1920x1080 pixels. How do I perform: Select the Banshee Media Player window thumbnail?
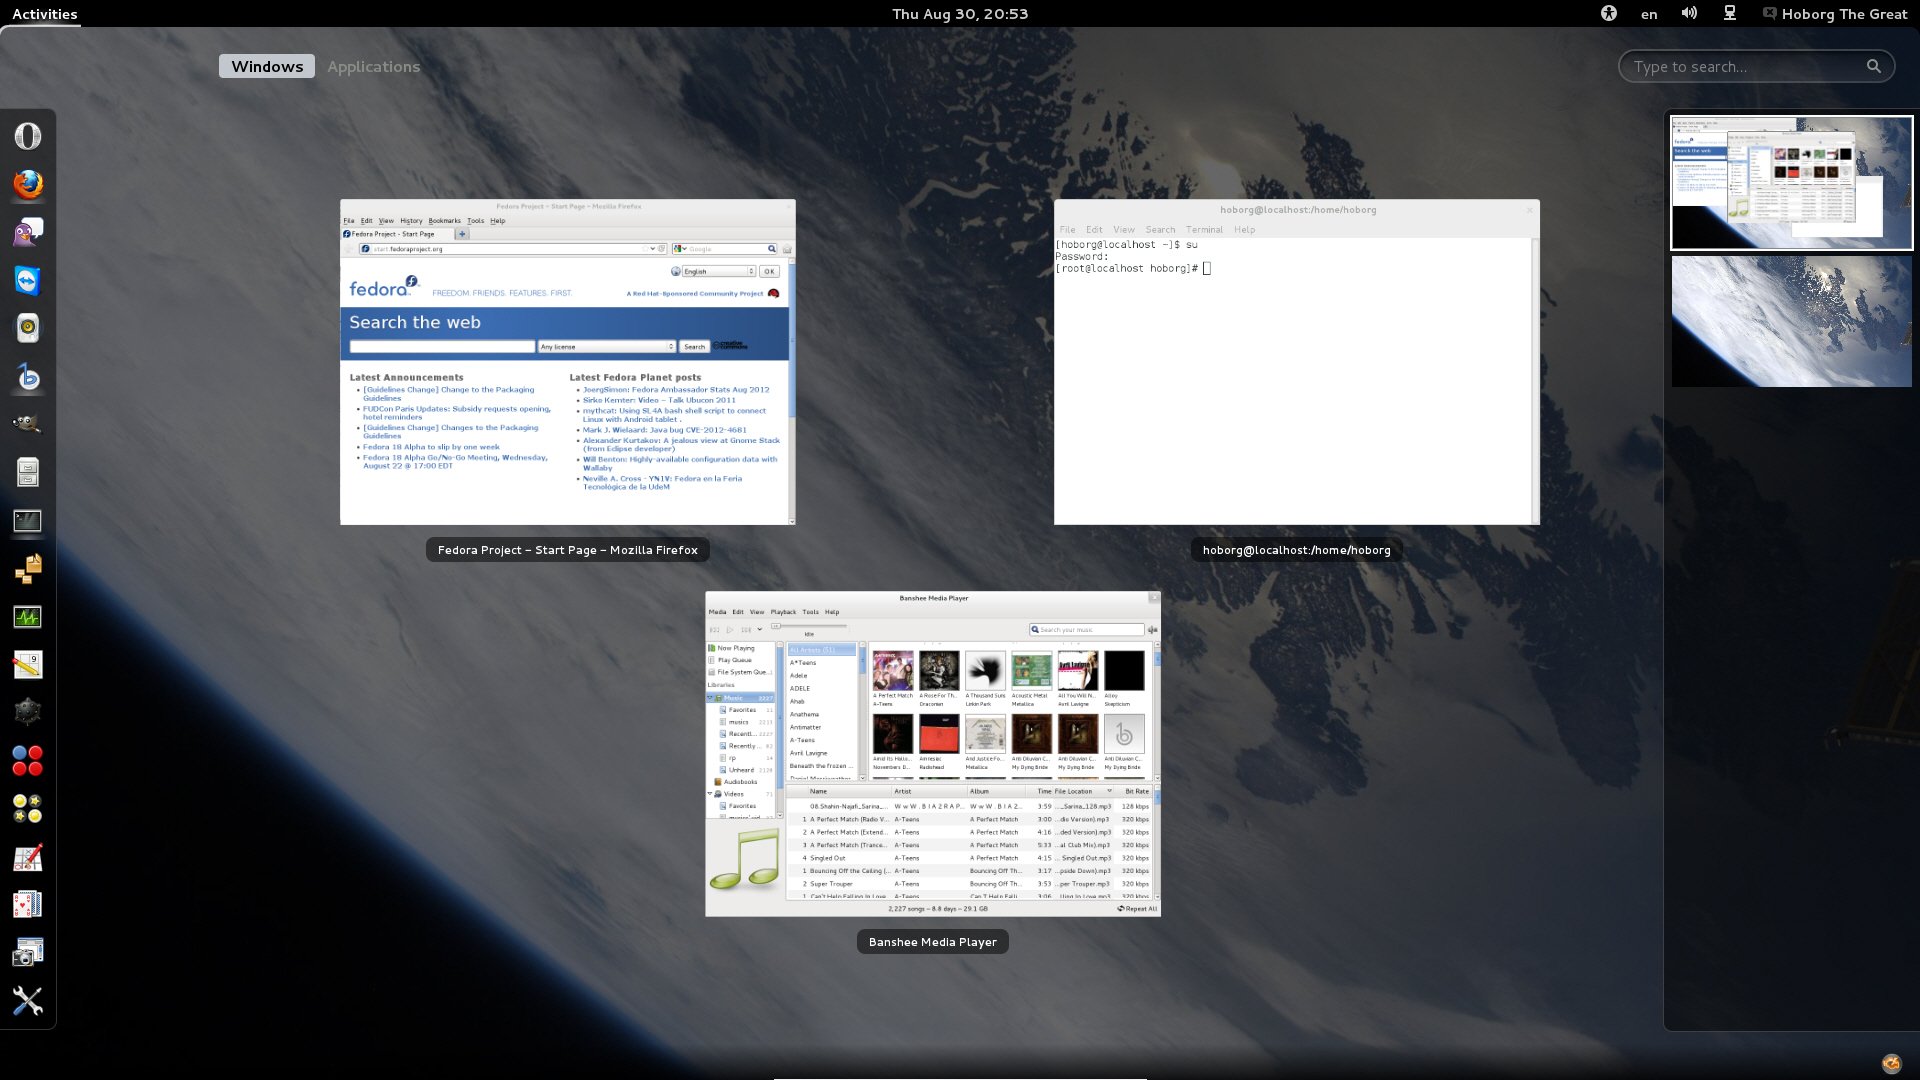click(x=933, y=754)
